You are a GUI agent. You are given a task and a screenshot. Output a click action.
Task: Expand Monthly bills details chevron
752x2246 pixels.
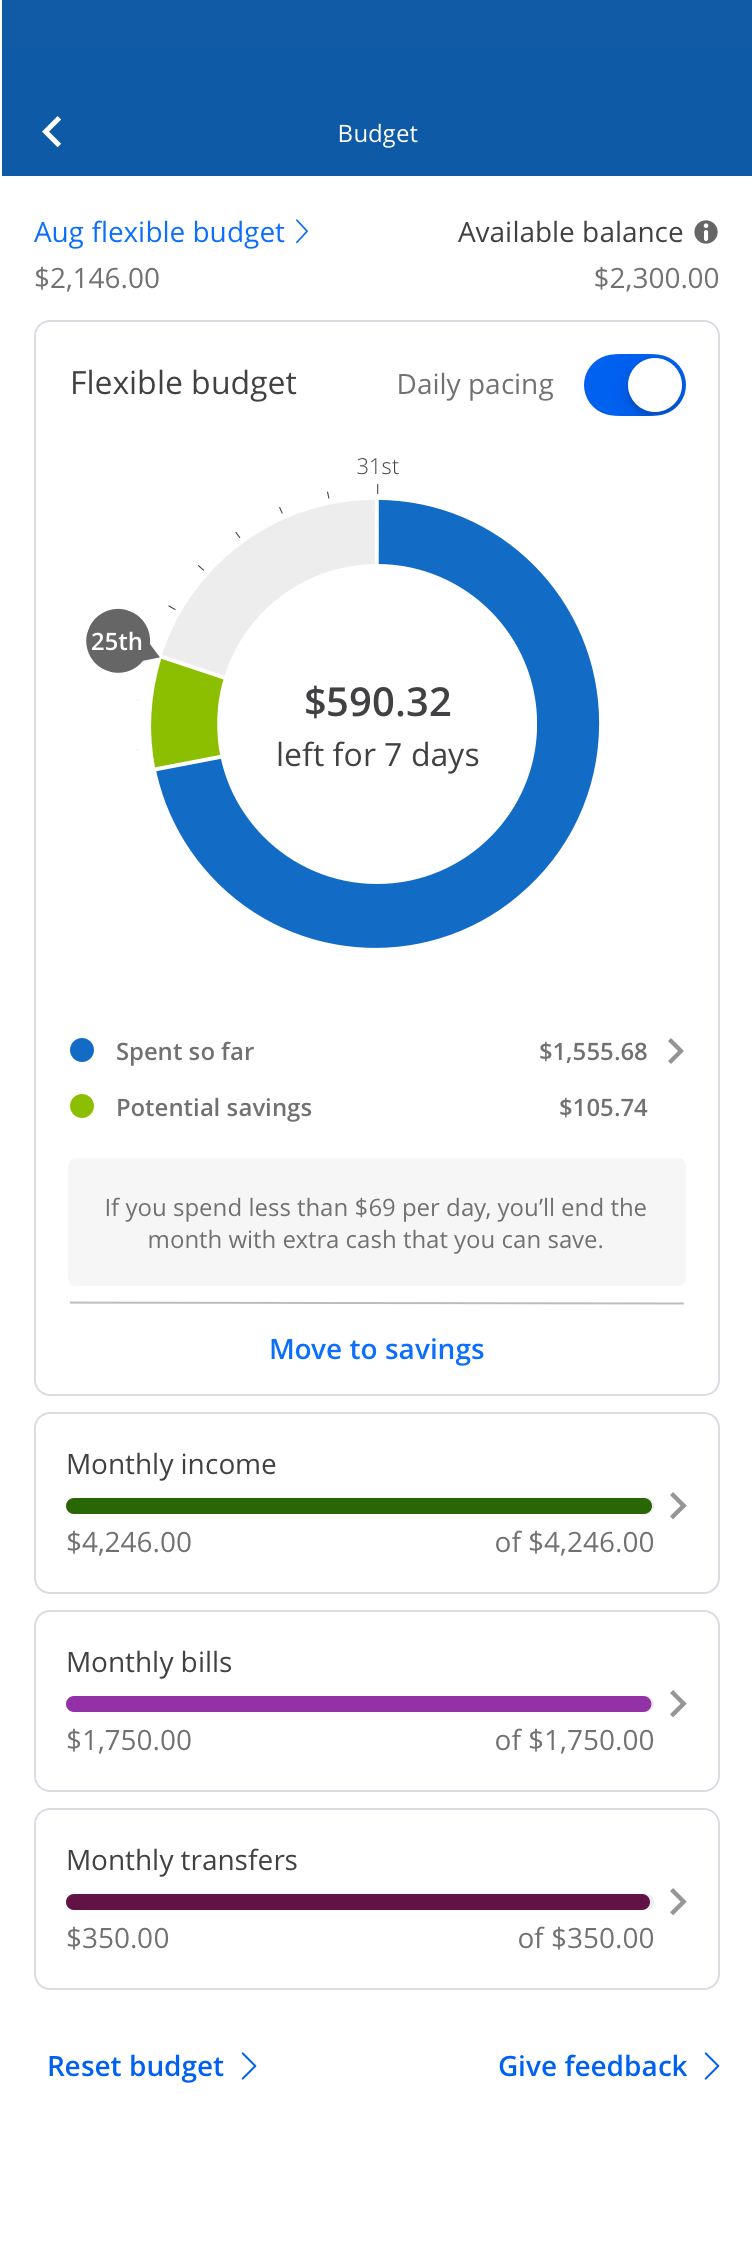[x=678, y=1703]
